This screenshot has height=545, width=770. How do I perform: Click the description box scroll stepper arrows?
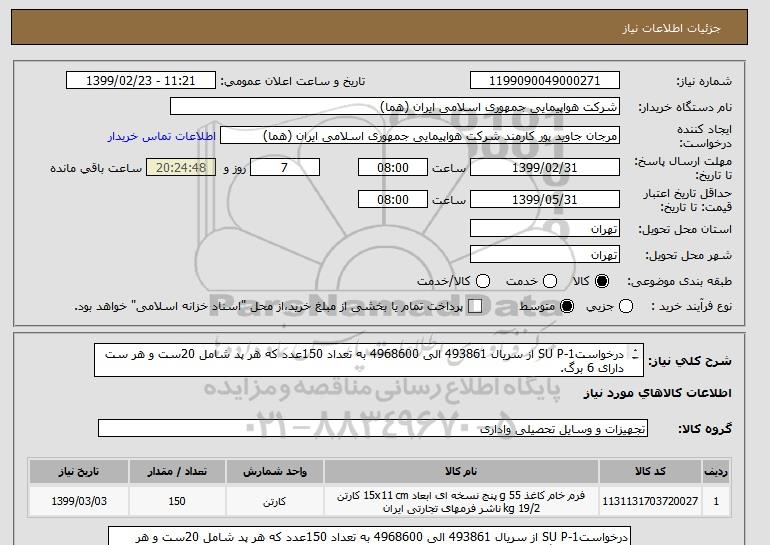pos(635,354)
